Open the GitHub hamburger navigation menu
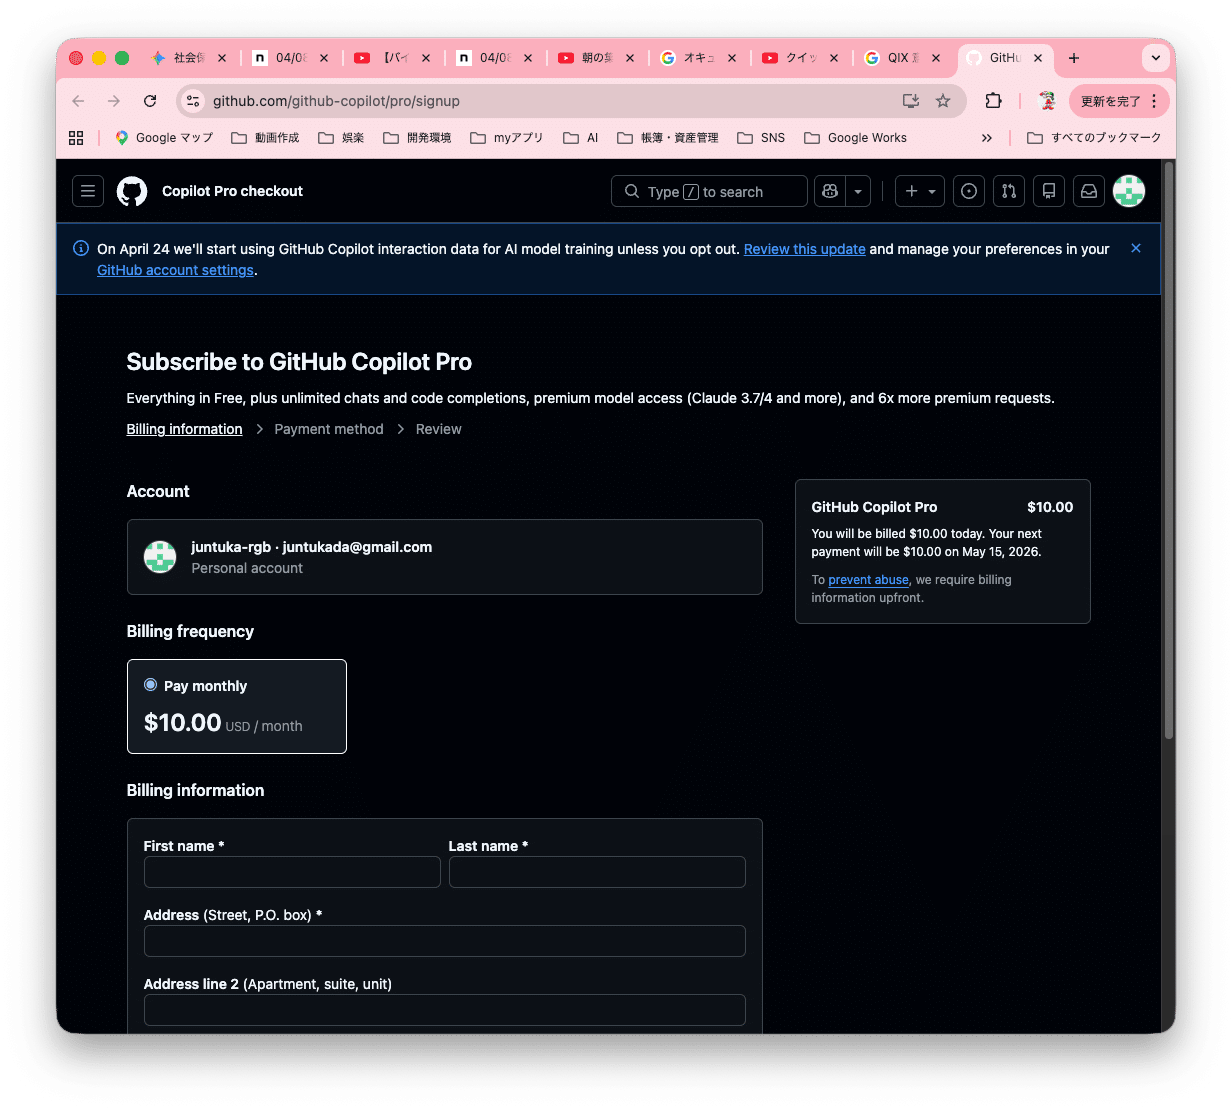The image size is (1232, 1108). coord(88,191)
